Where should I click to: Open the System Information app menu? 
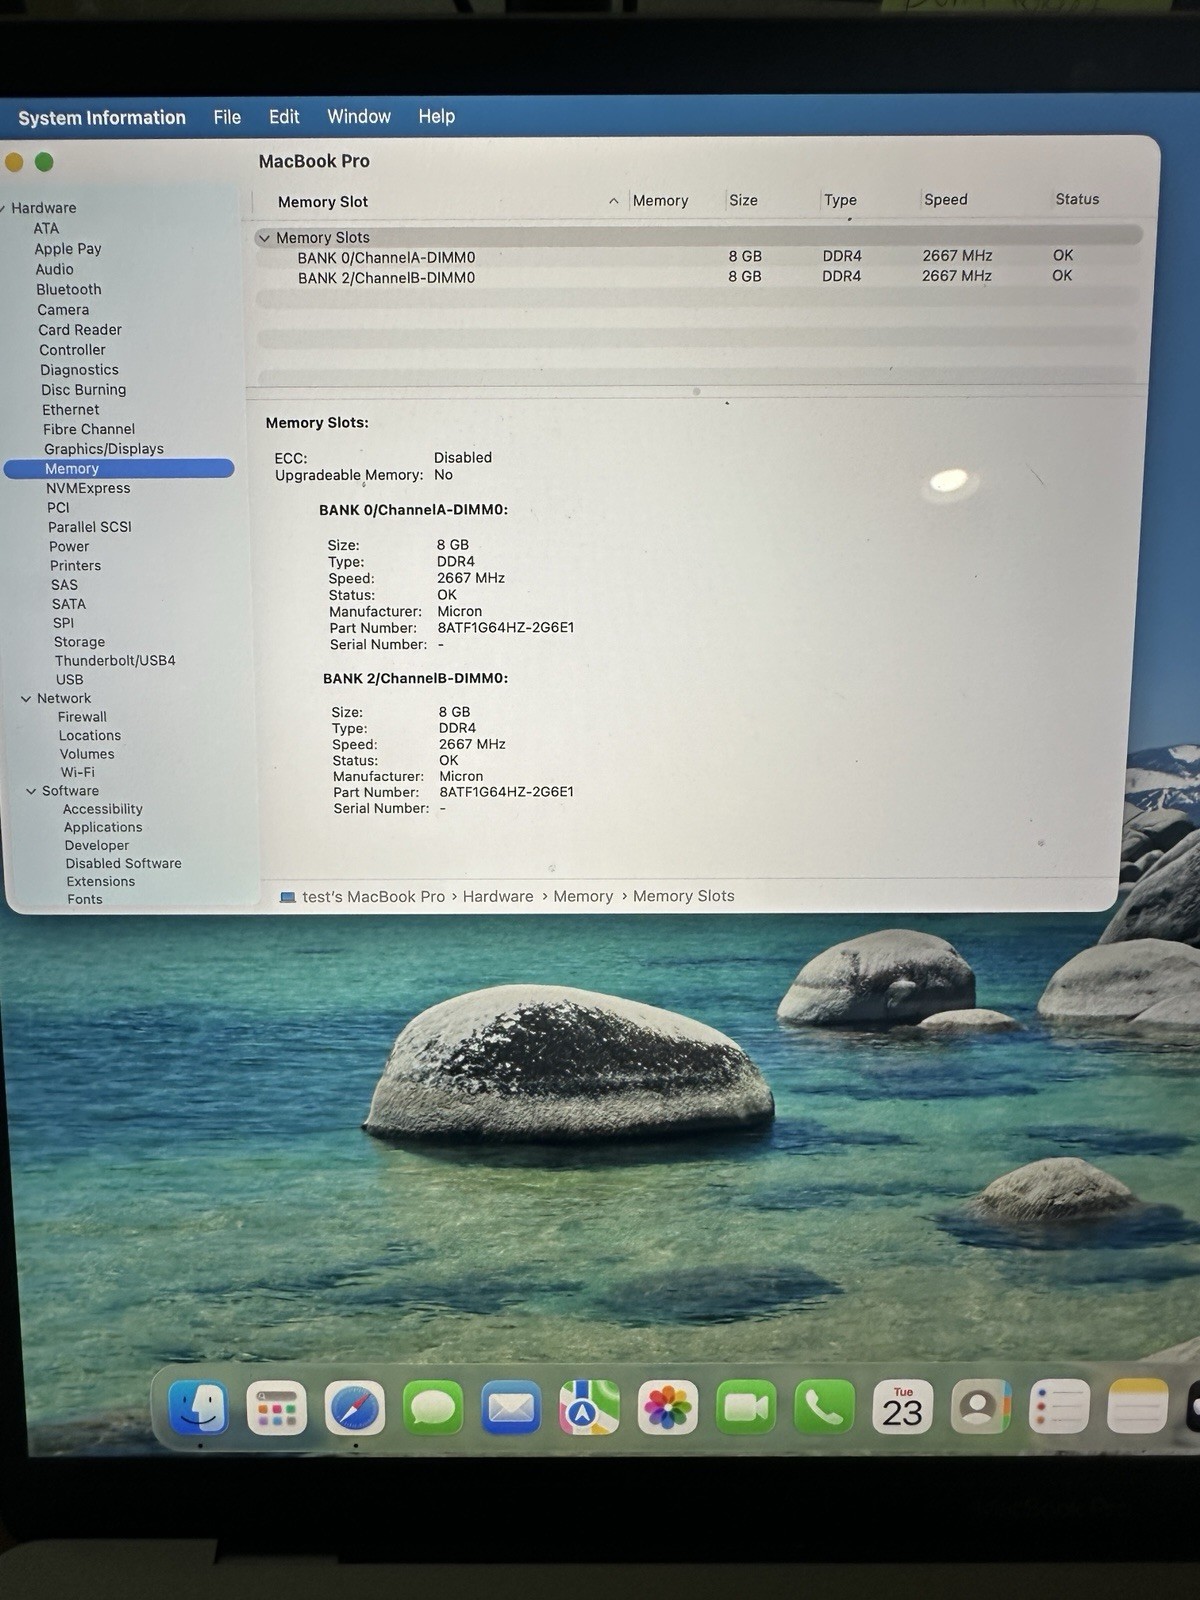(102, 118)
